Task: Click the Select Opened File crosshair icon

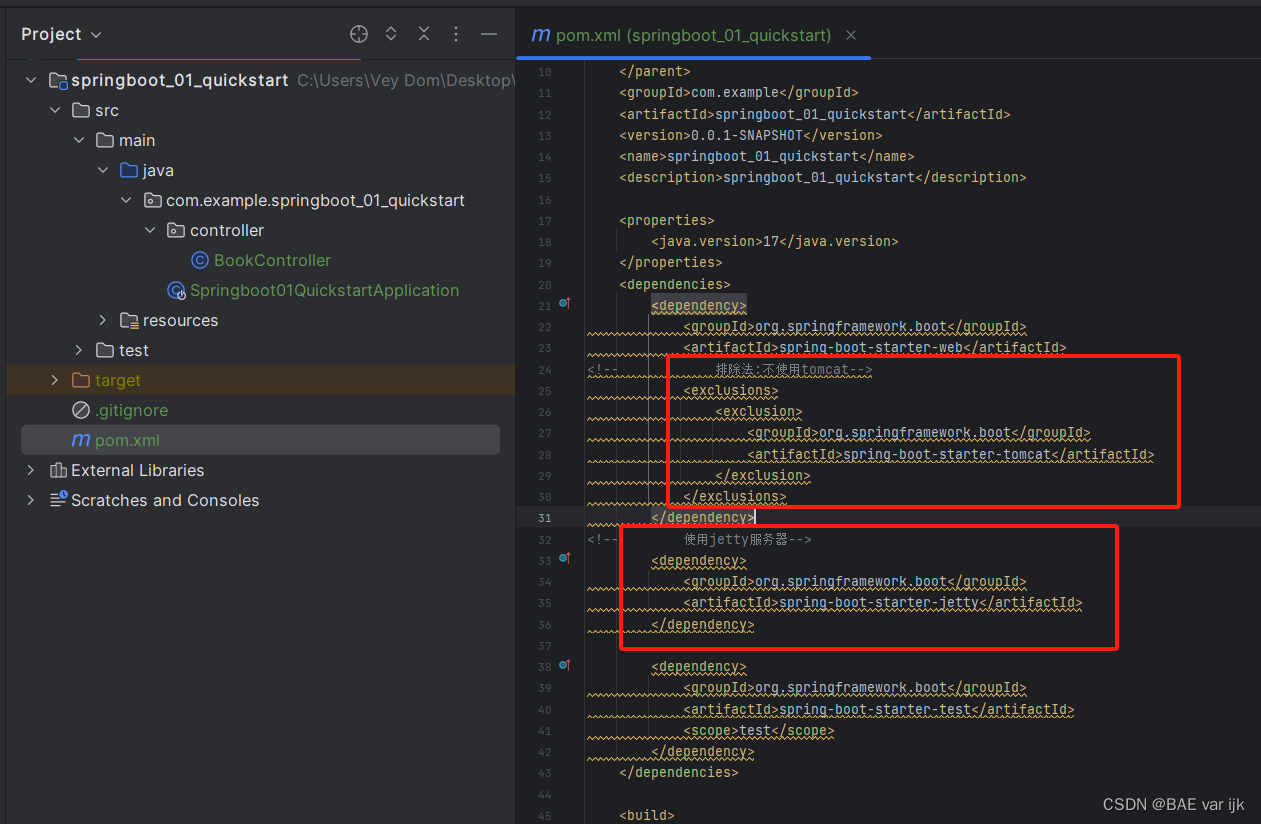Action: (358, 33)
